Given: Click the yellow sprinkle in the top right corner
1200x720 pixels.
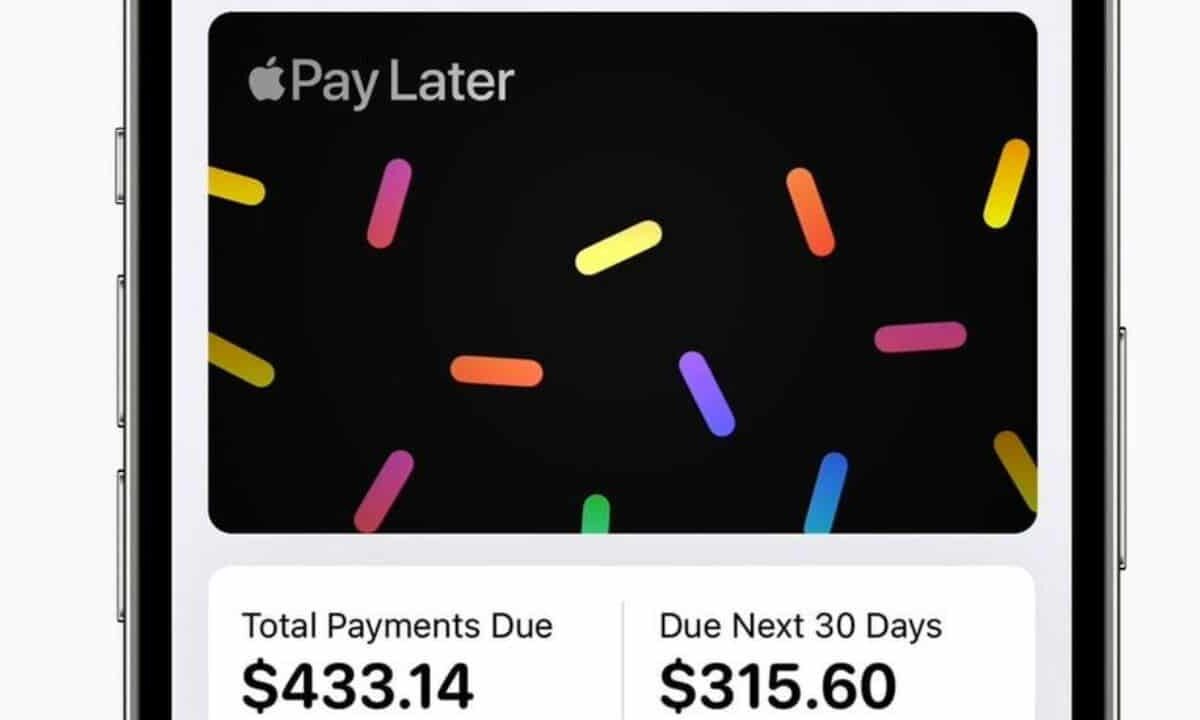Looking at the screenshot, I should point(998,190).
